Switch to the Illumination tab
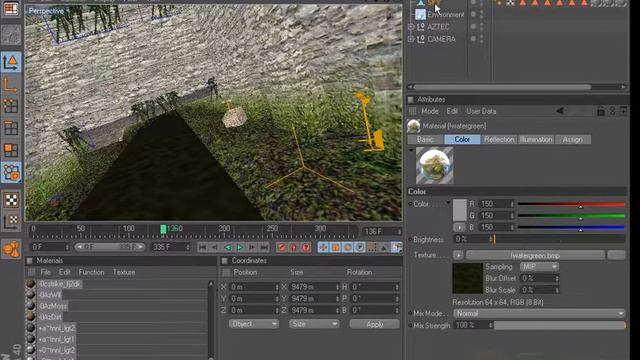Screen dimensions: 640x360 pyautogui.click(x=536, y=139)
